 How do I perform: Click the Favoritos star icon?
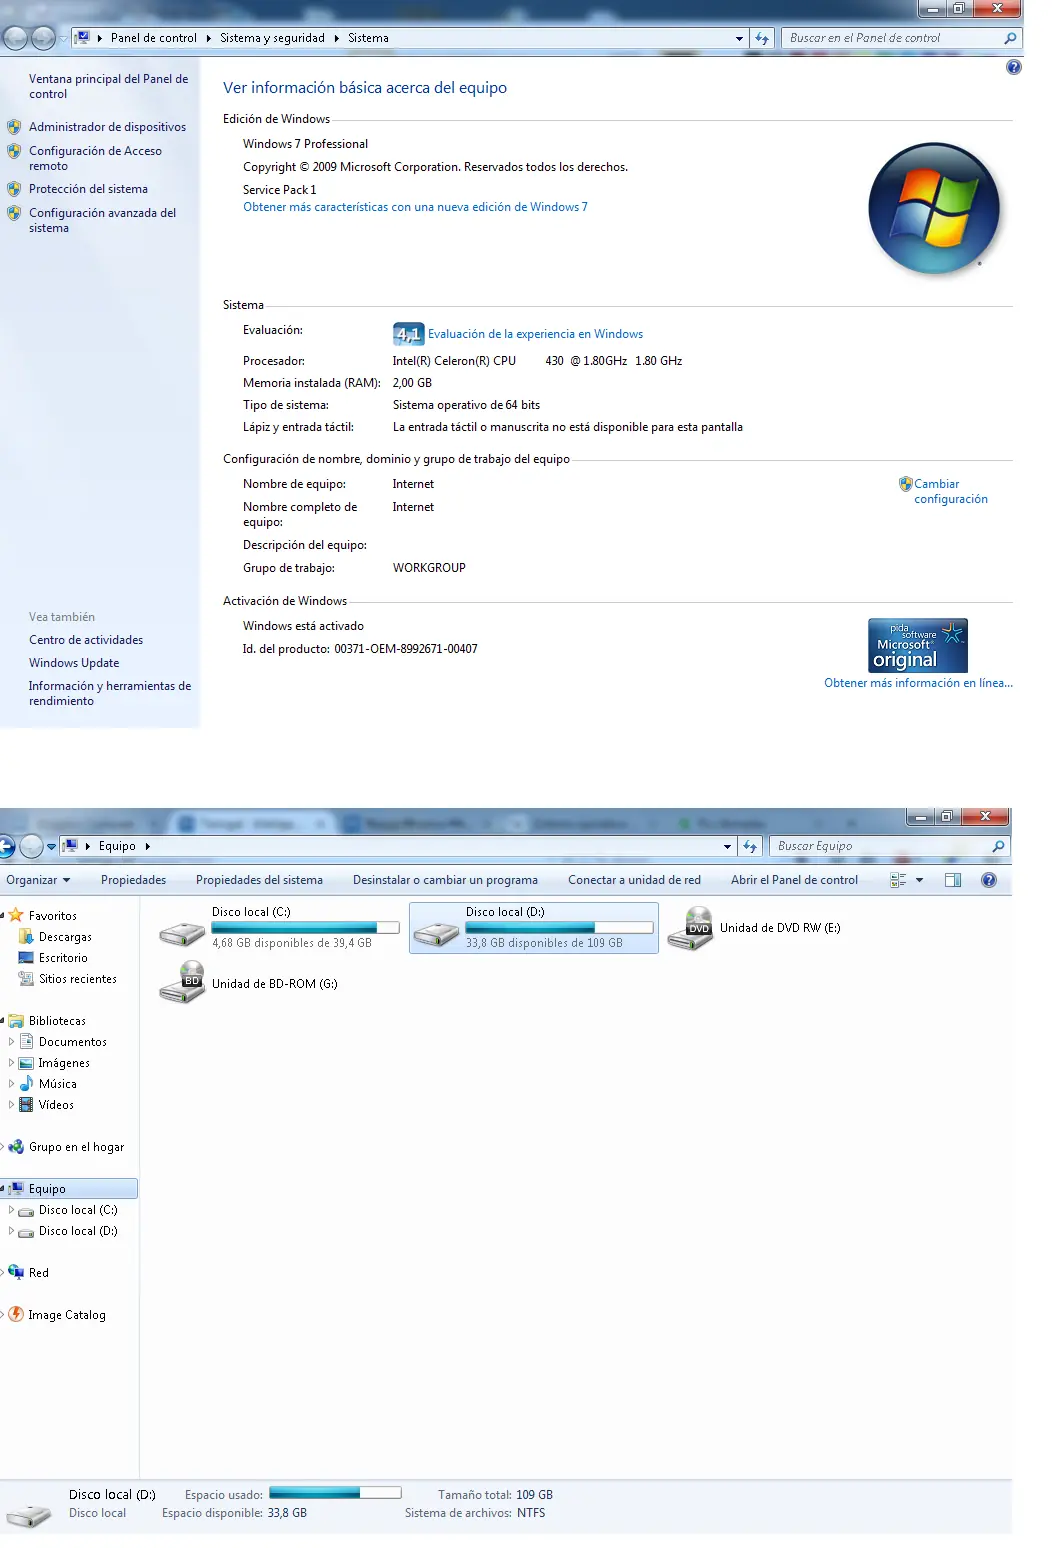(x=16, y=915)
